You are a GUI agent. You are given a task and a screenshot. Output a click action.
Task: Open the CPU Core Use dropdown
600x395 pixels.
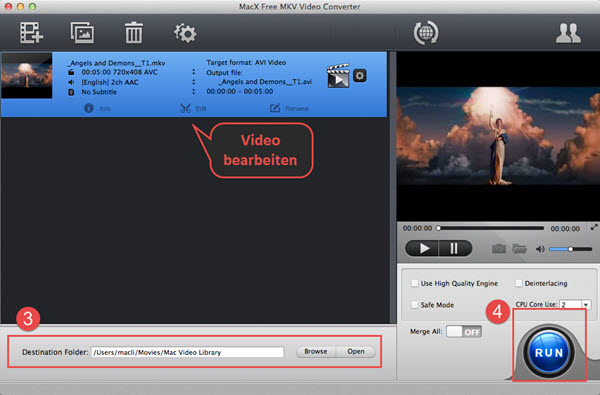[586, 305]
